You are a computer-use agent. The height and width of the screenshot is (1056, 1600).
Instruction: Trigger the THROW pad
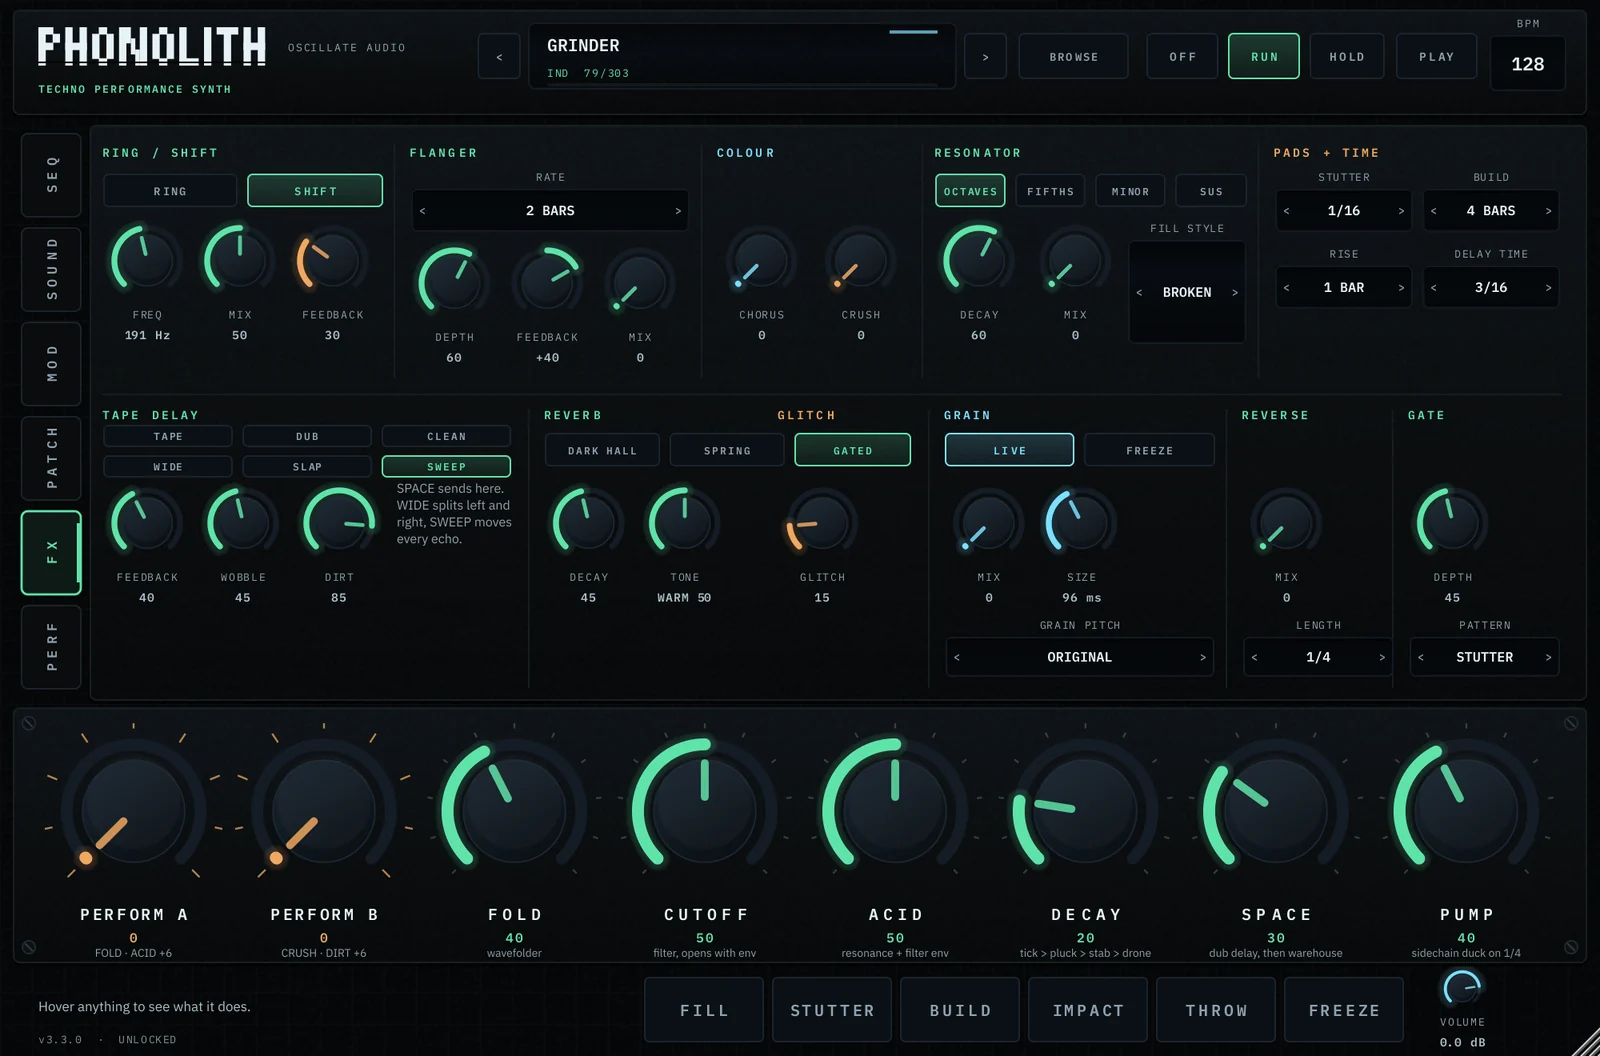point(1216,1011)
